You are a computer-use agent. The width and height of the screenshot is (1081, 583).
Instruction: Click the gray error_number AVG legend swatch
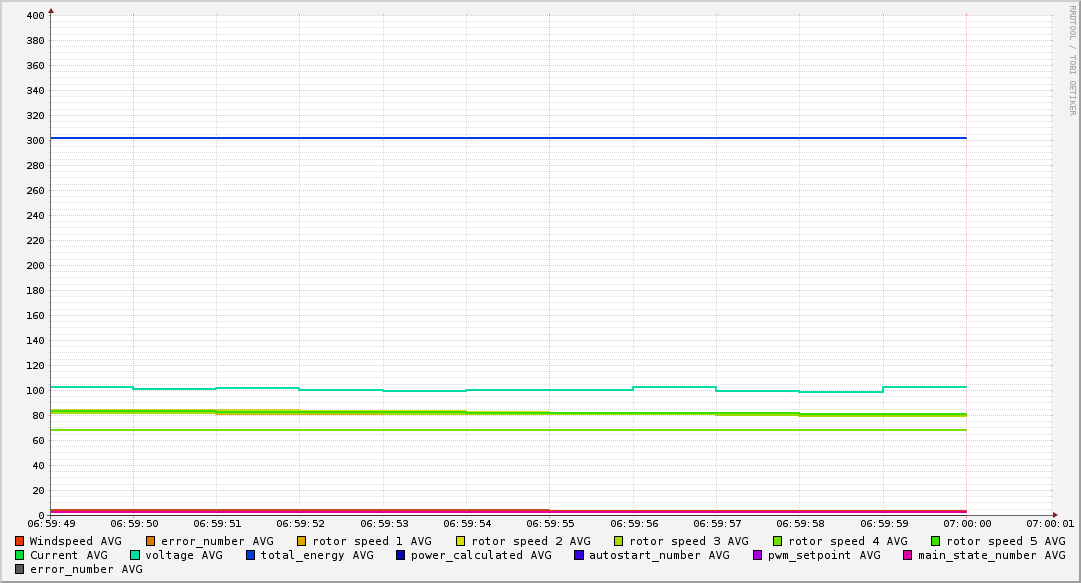19,569
